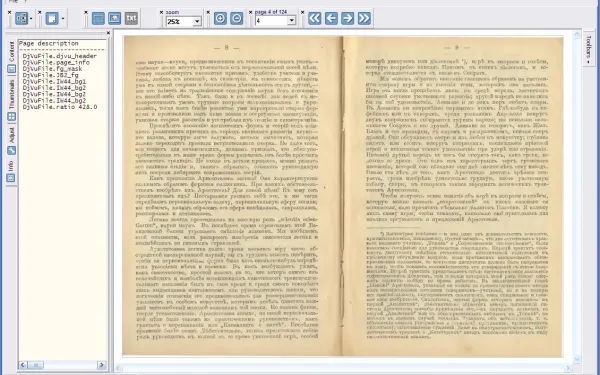600x375 pixels.
Task: Open the dropdown arrow beside the page mode icon
Action: point(63,18)
